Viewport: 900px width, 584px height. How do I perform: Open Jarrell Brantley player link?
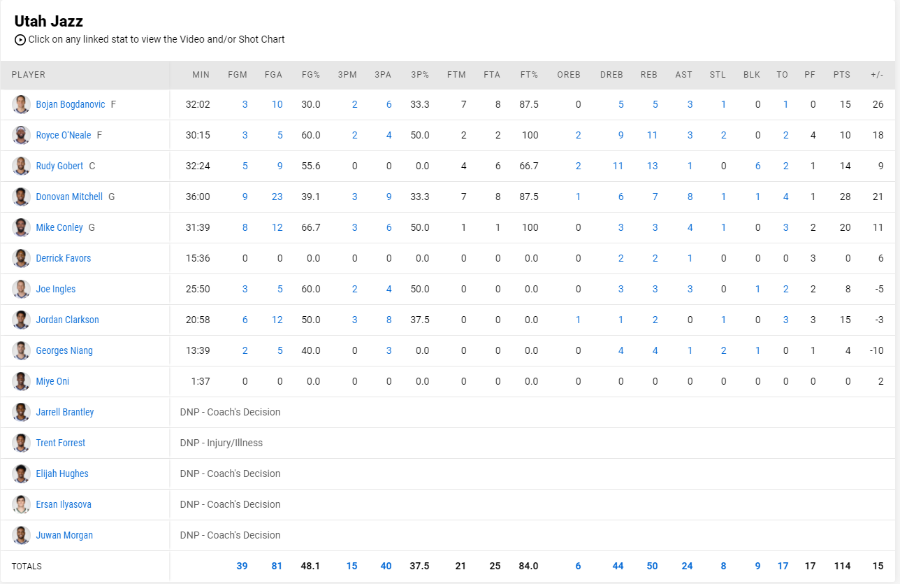point(64,412)
